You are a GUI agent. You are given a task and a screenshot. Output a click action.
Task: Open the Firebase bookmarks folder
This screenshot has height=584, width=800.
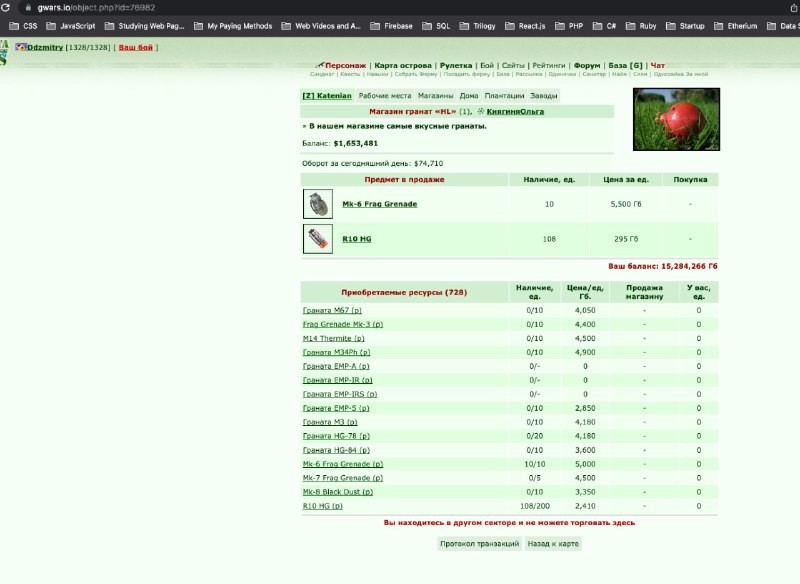(391, 26)
